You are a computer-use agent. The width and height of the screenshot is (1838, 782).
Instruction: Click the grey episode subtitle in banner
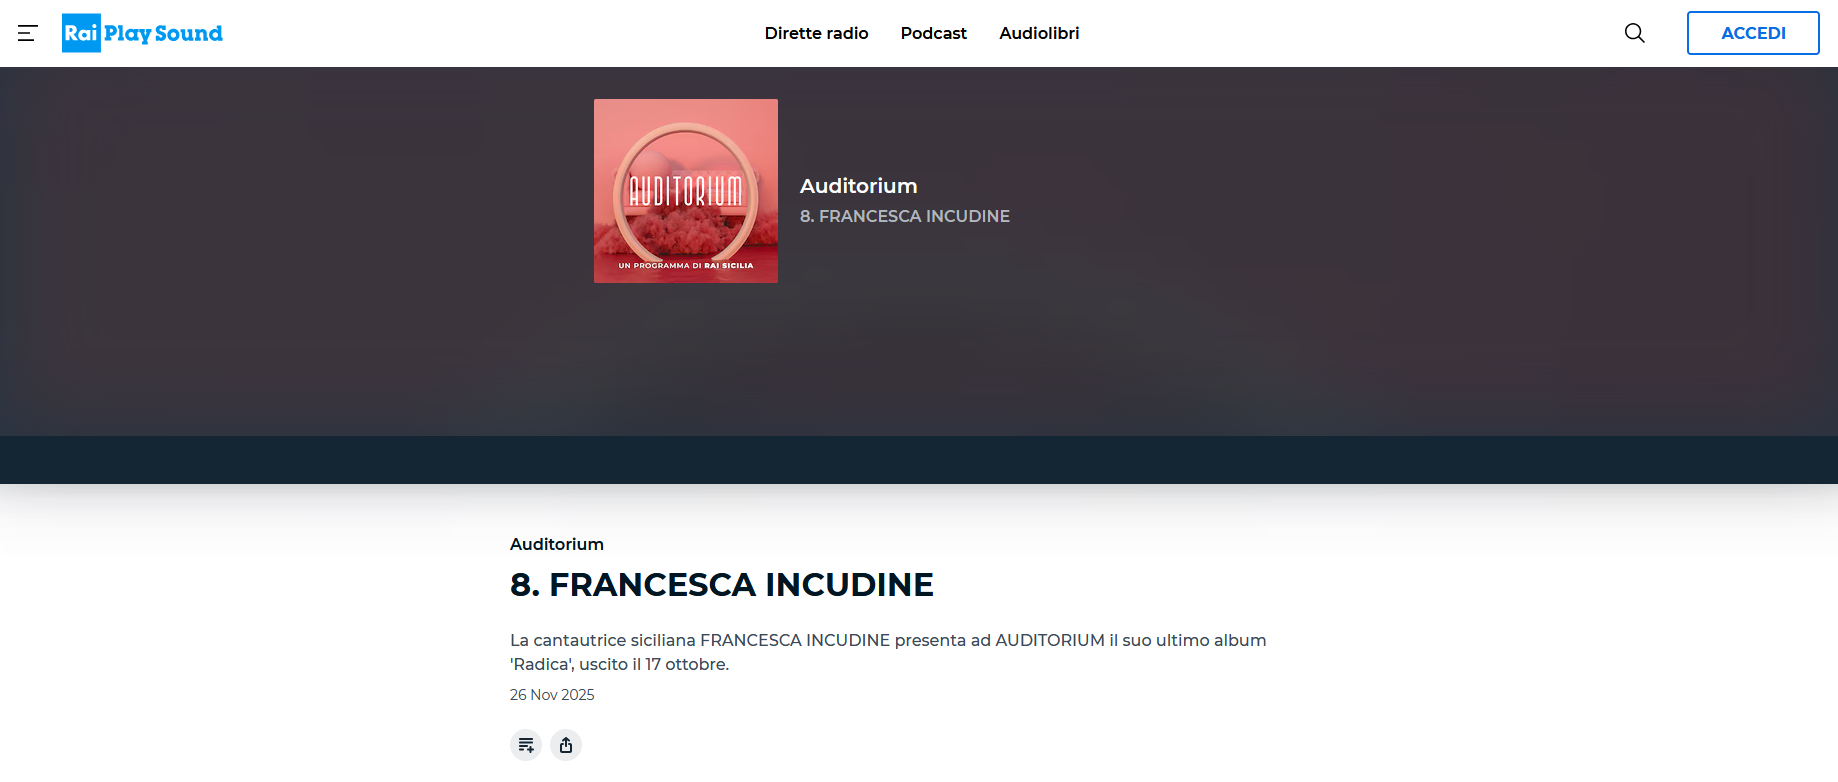[905, 216]
